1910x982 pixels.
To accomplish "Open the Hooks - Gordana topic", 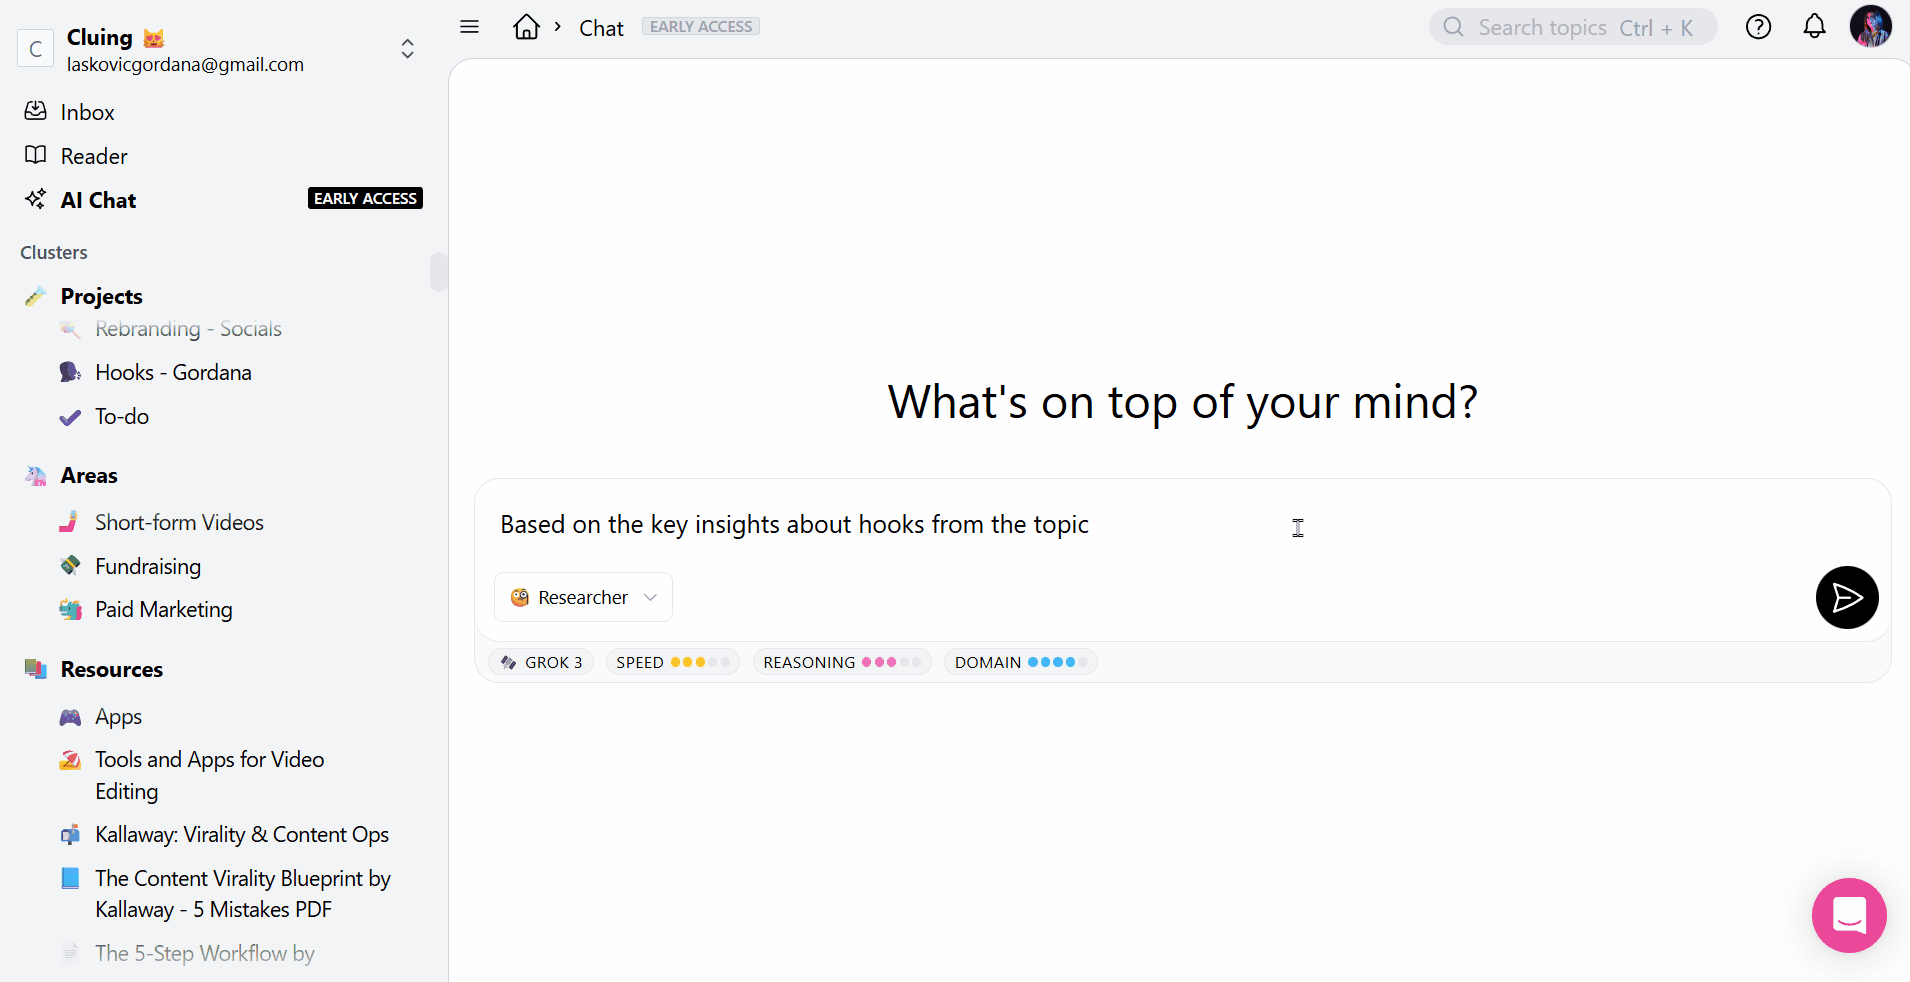I will coord(173,372).
